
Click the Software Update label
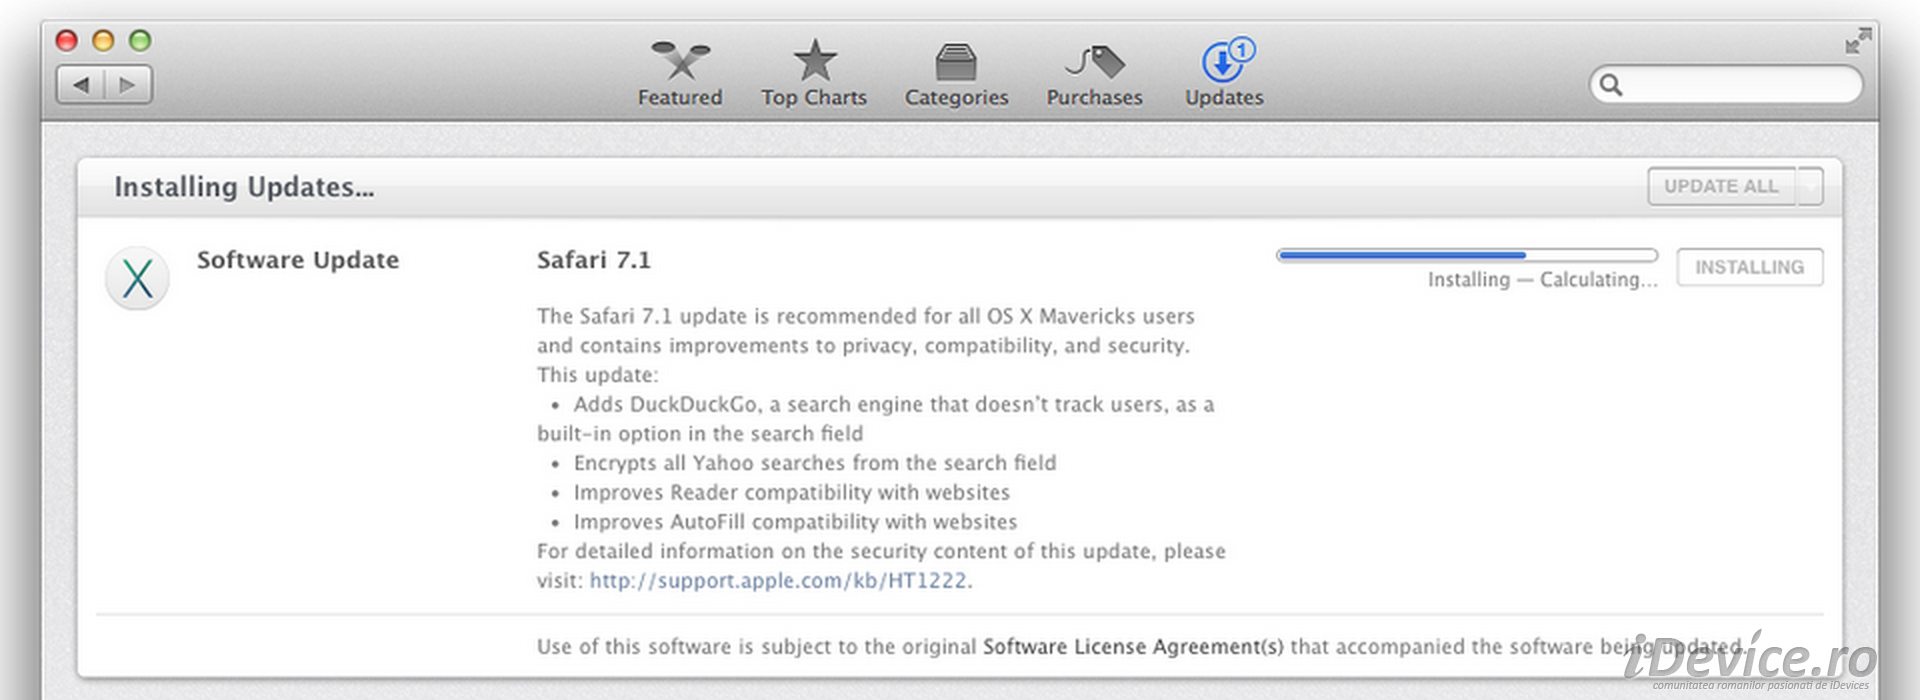(298, 260)
